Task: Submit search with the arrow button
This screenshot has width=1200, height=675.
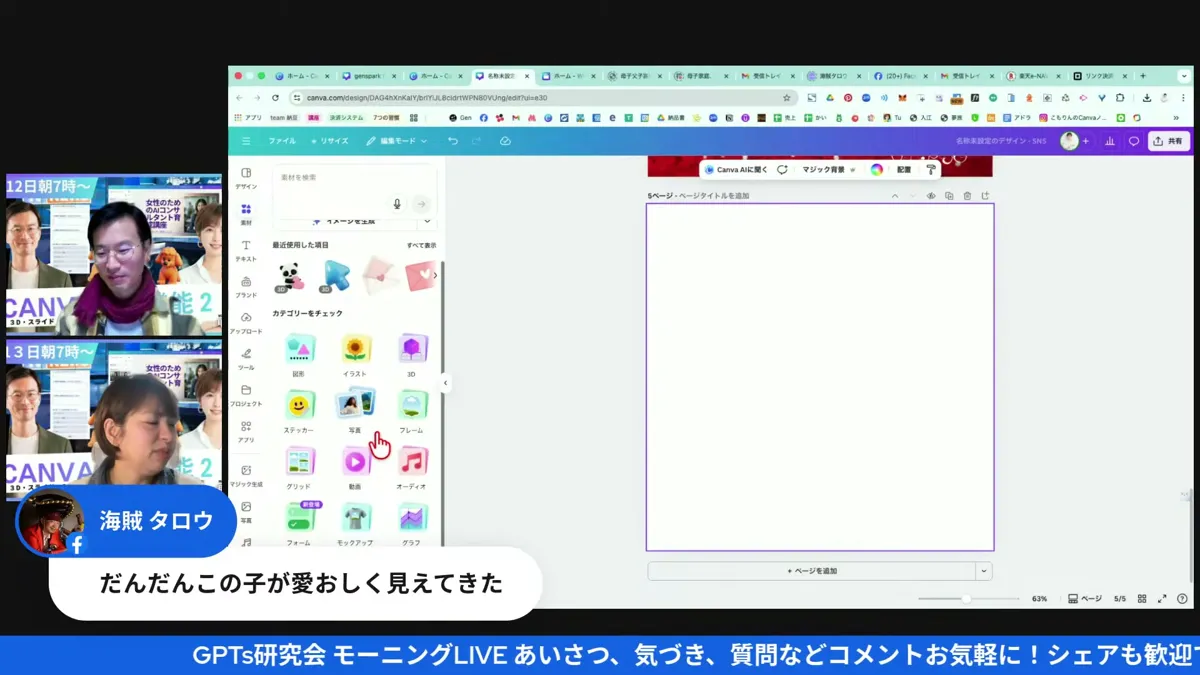Action: click(421, 204)
